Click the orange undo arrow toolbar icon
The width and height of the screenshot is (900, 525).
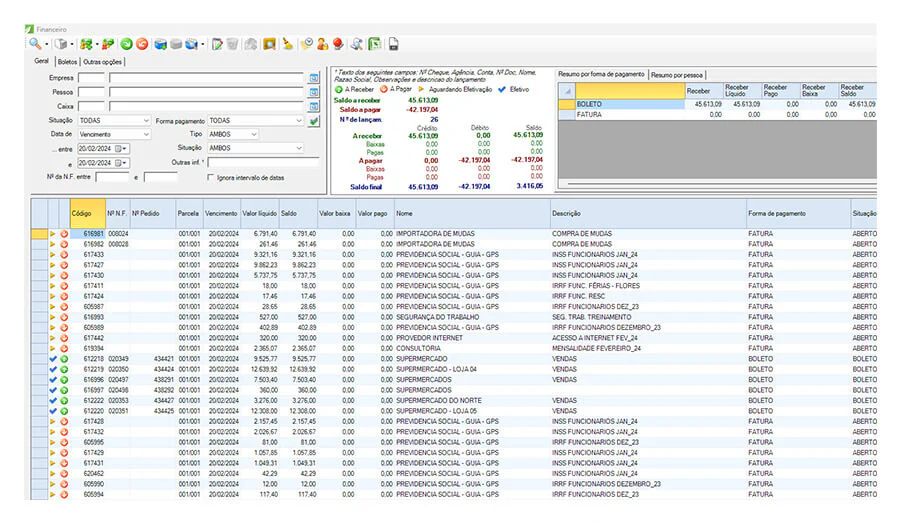(142, 44)
